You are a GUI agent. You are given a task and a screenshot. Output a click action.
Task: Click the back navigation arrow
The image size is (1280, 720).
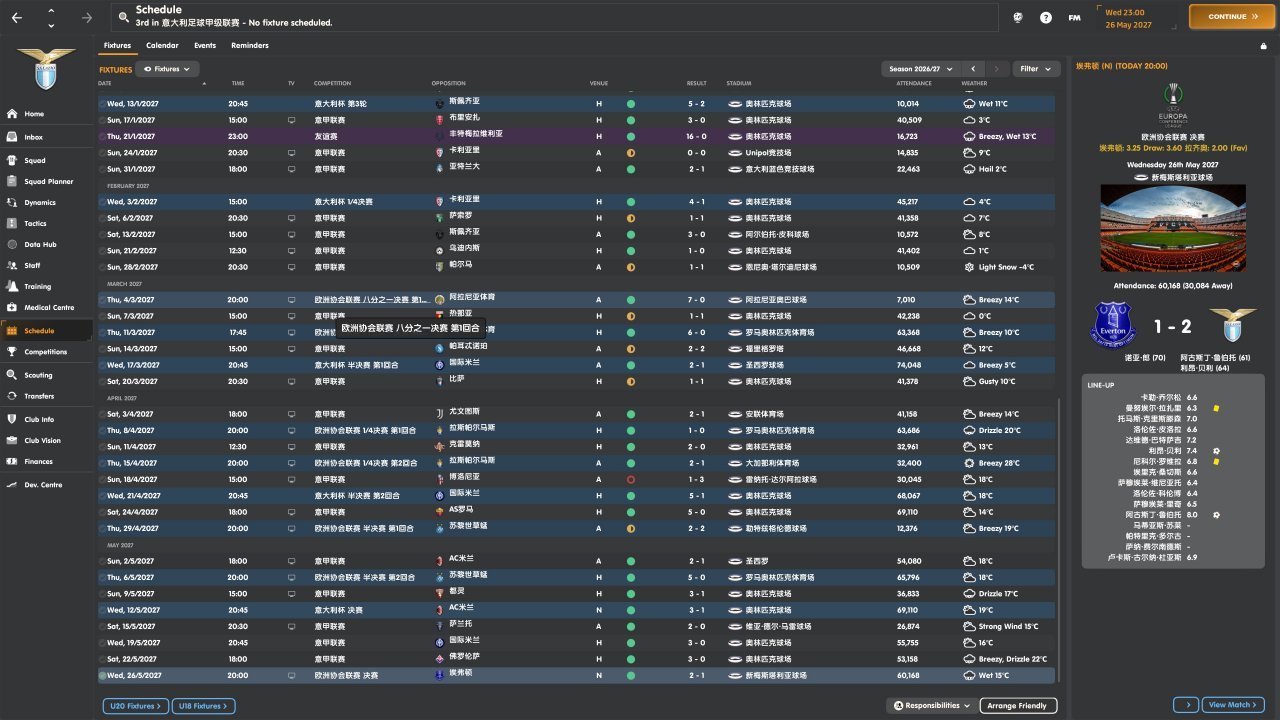[x=17, y=17]
